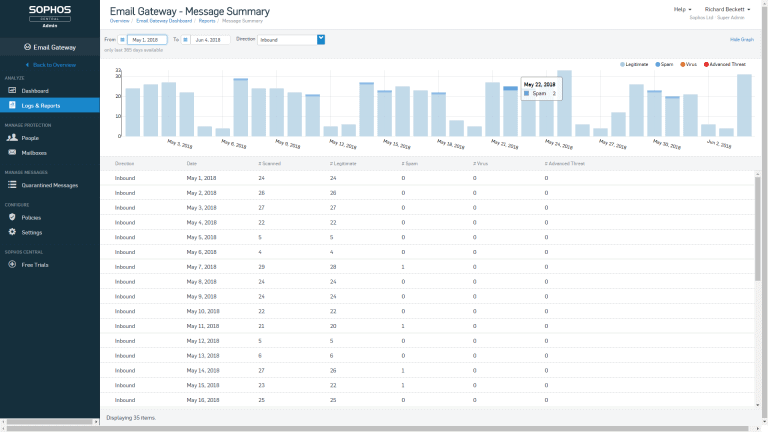
Task: Click the Free Trials plus icon
Action: pos(11,265)
